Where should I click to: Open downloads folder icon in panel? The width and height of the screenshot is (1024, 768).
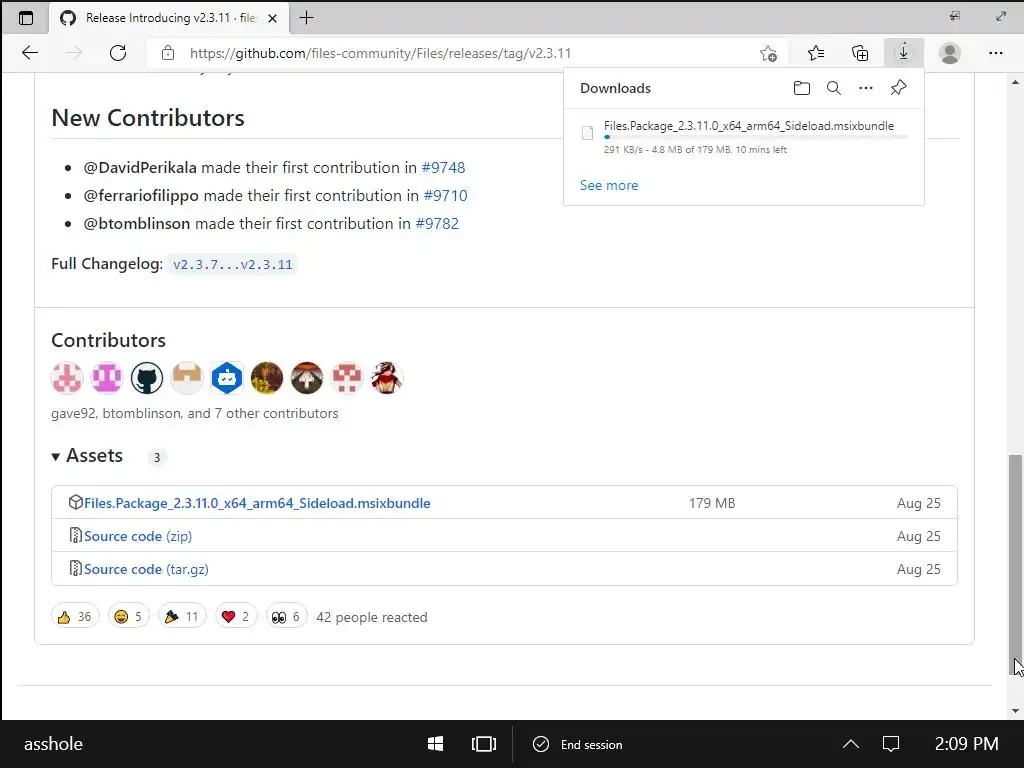point(801,88)
